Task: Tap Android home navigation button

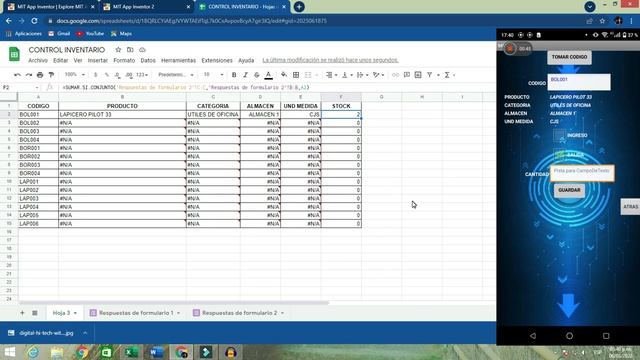Action: (x=569, y=336)
